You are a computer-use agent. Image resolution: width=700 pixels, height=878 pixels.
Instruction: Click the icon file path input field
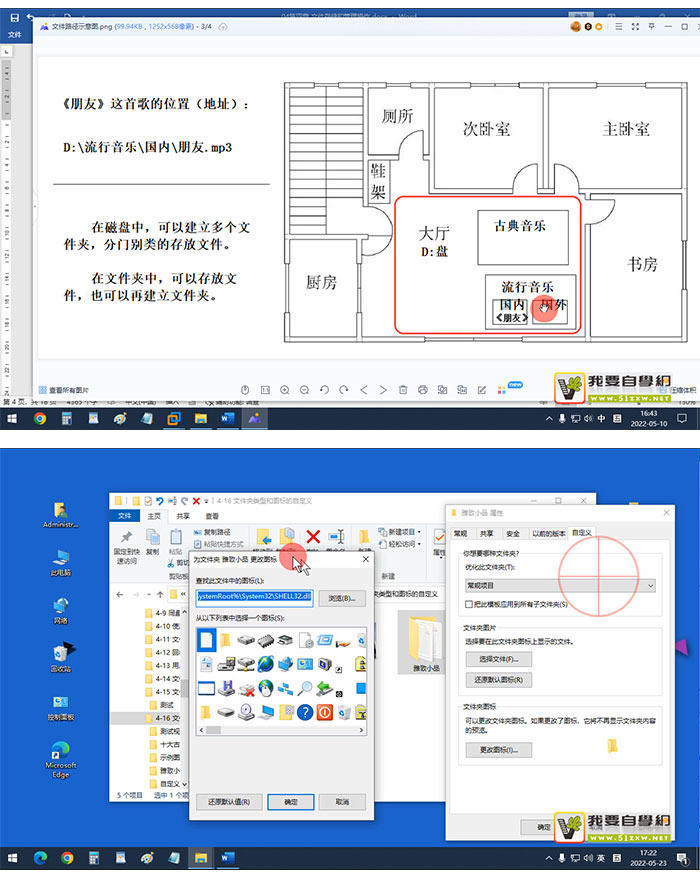(x=254, y=596)
